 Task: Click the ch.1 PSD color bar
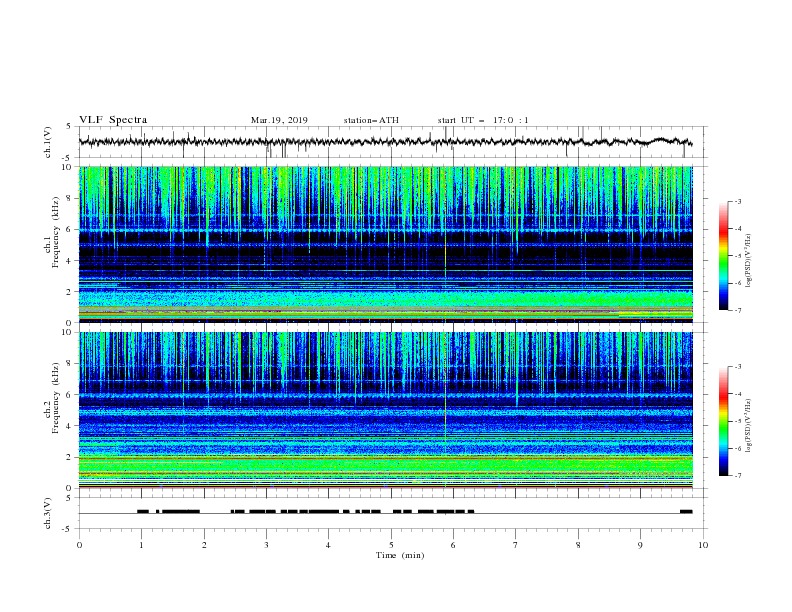(x=723, y=256)
